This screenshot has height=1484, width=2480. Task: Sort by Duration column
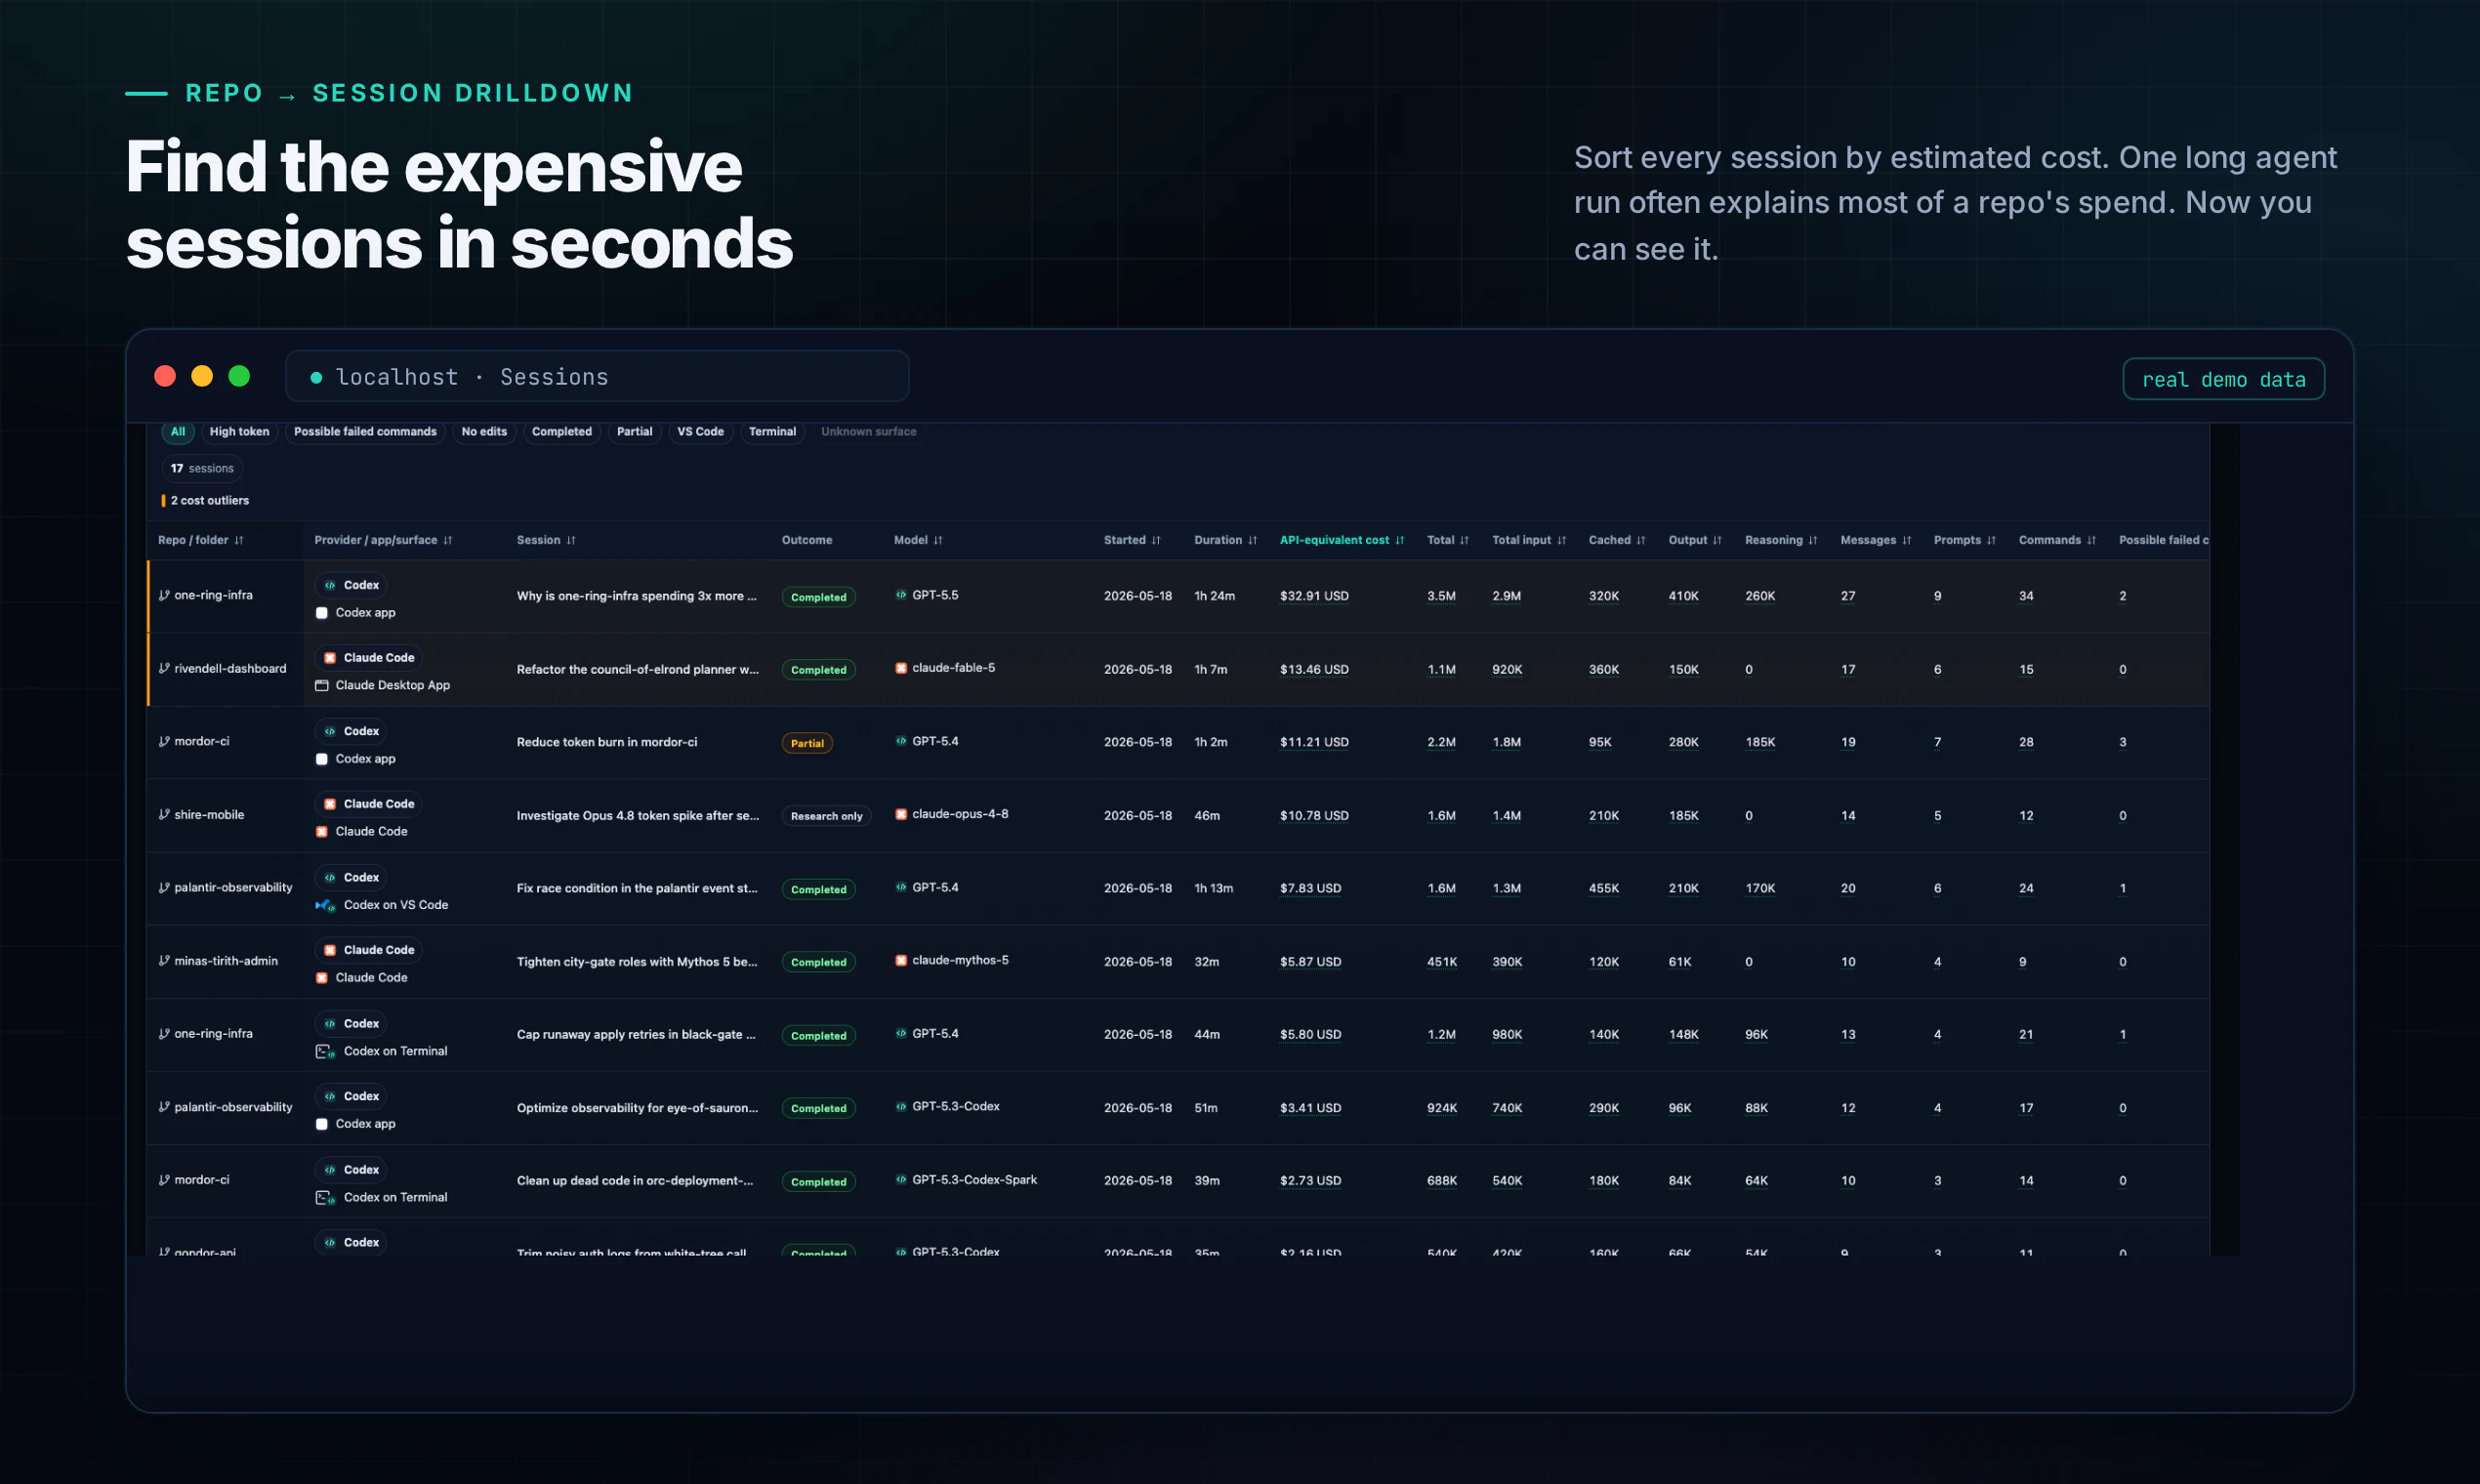(1225, 540)
